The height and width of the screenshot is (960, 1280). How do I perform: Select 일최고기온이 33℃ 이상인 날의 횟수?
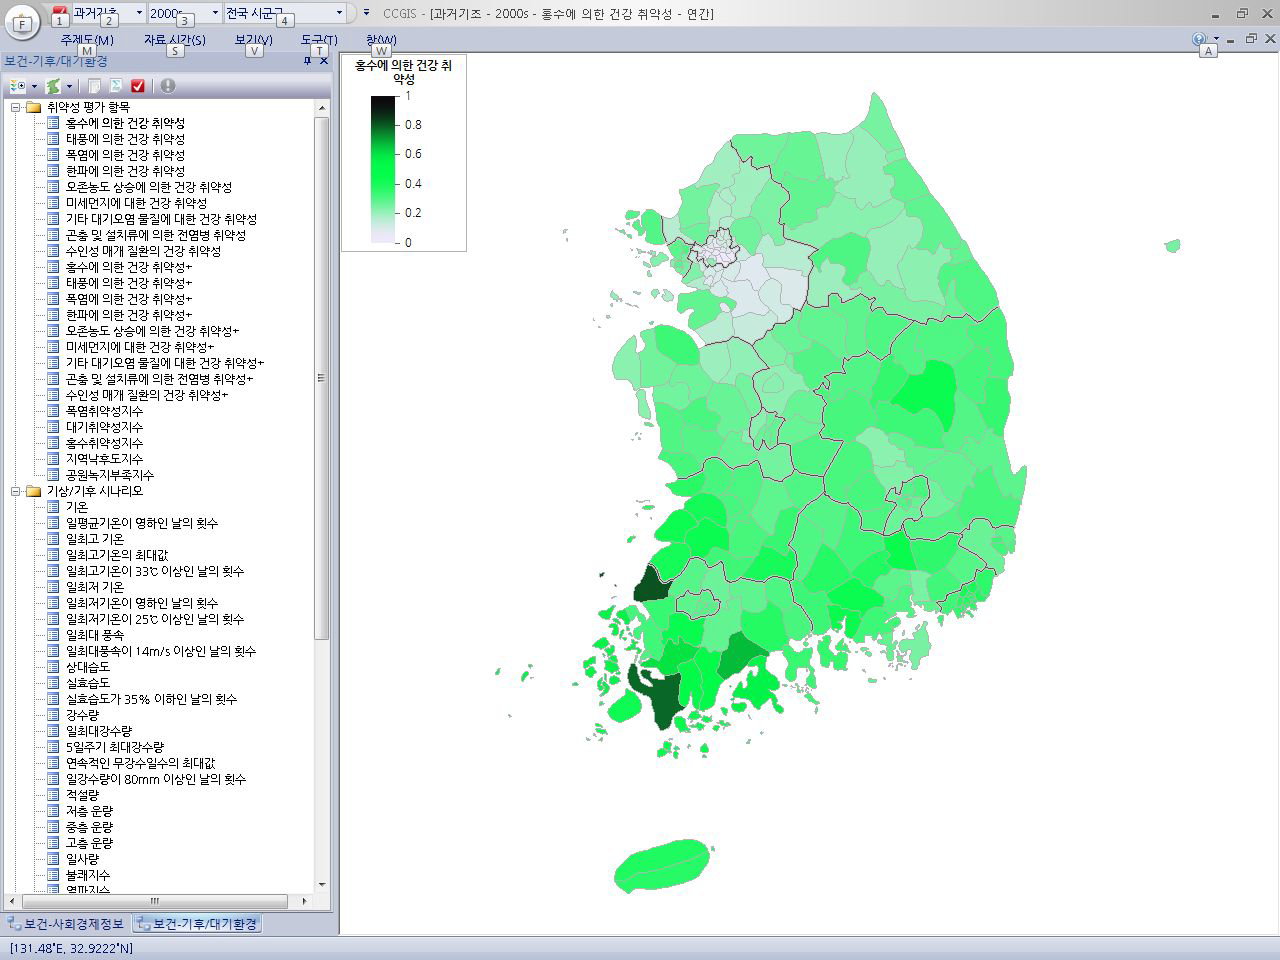click(x=154, y=571)
